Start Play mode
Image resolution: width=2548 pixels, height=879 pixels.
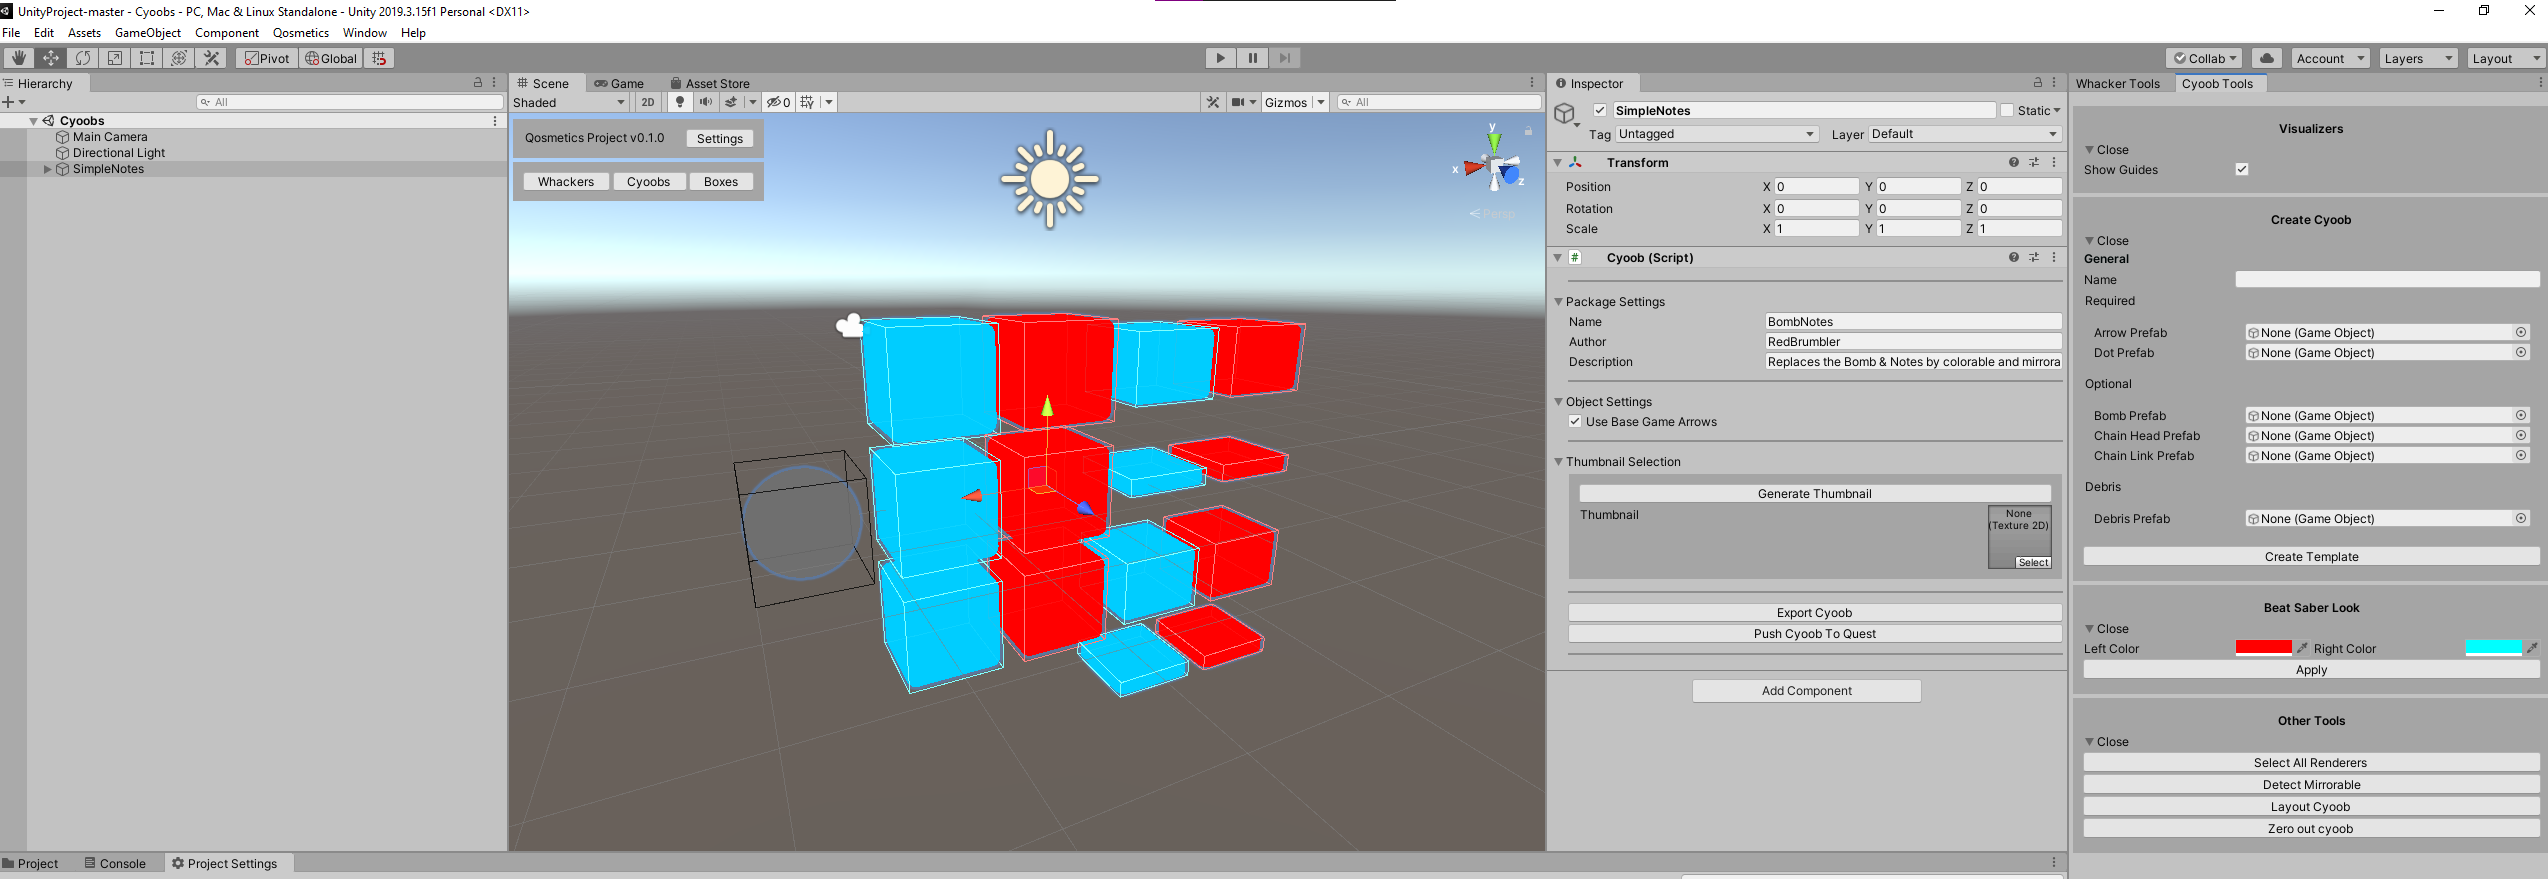1220,58
